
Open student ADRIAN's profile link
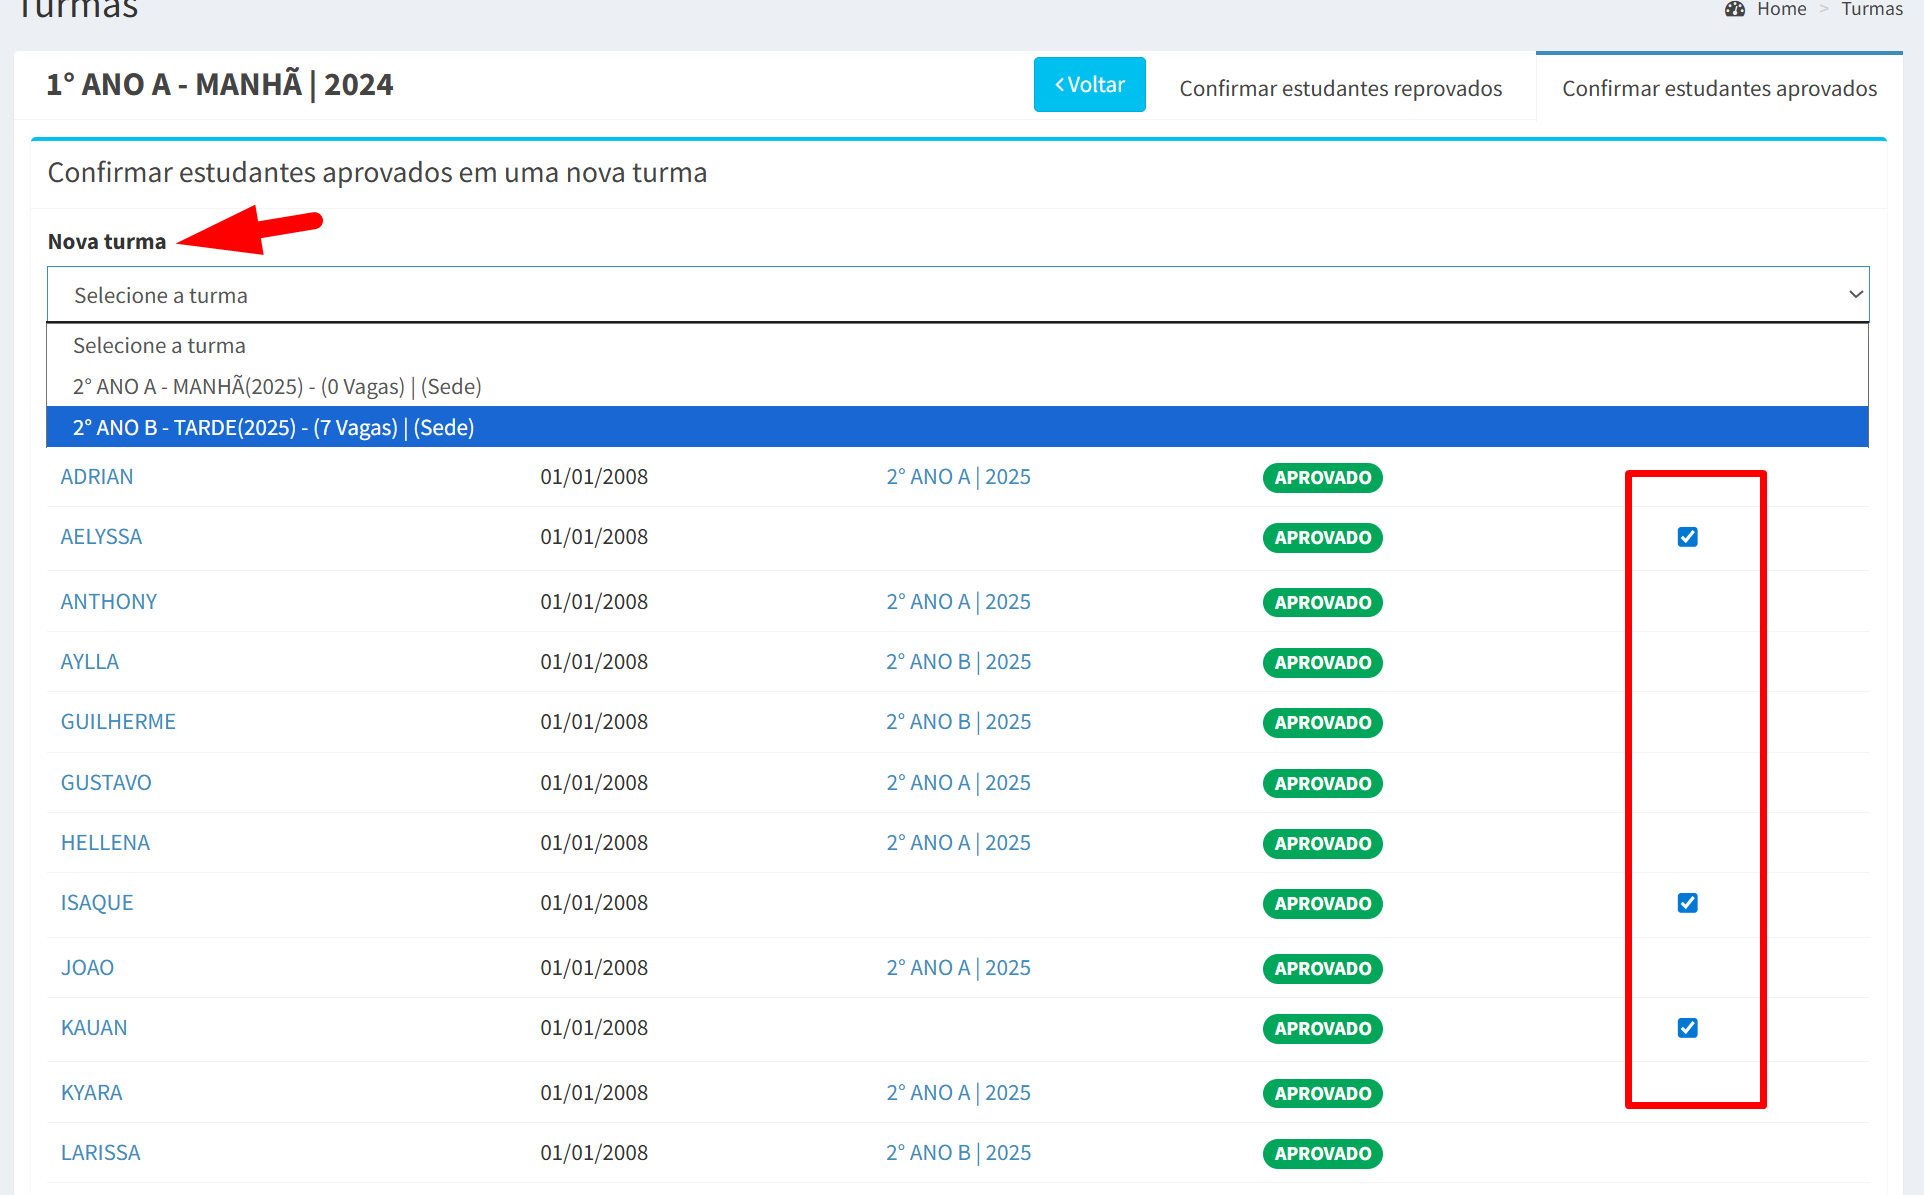(97, 477)
